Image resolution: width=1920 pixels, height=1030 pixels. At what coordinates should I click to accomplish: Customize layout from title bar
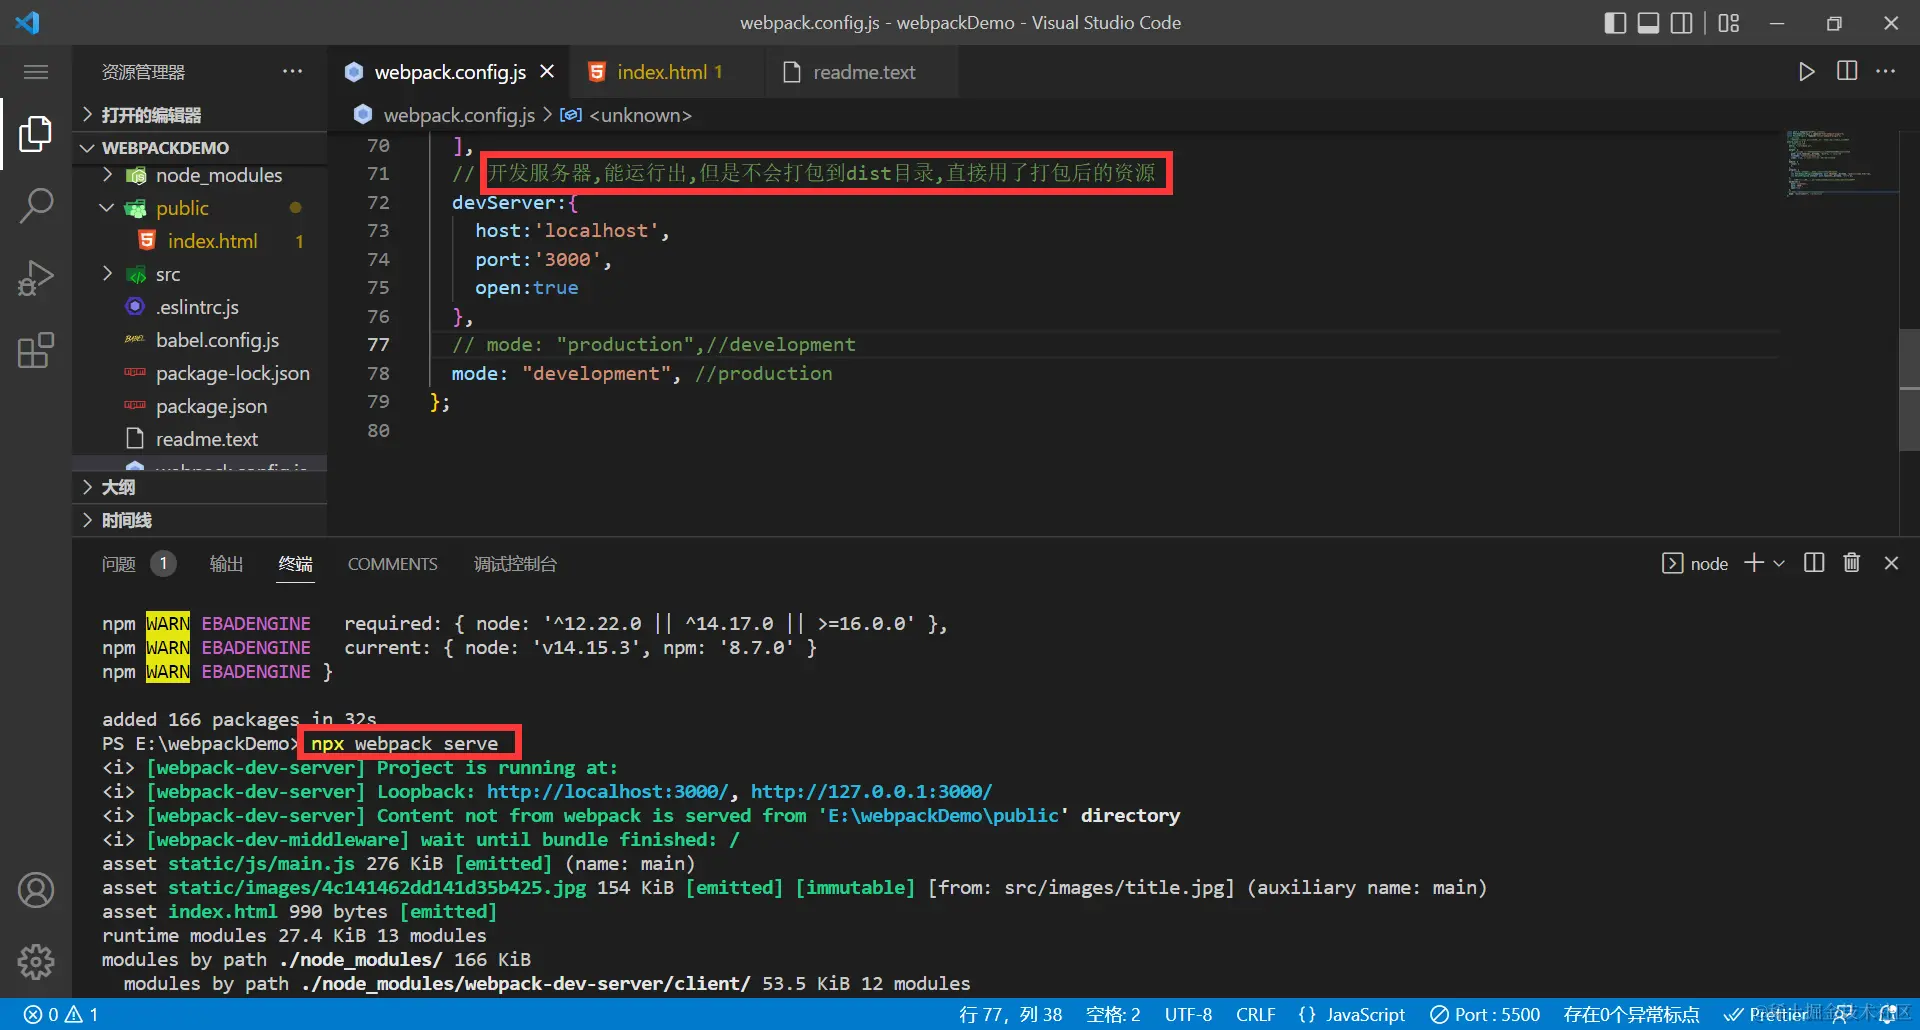(1729, 23)
